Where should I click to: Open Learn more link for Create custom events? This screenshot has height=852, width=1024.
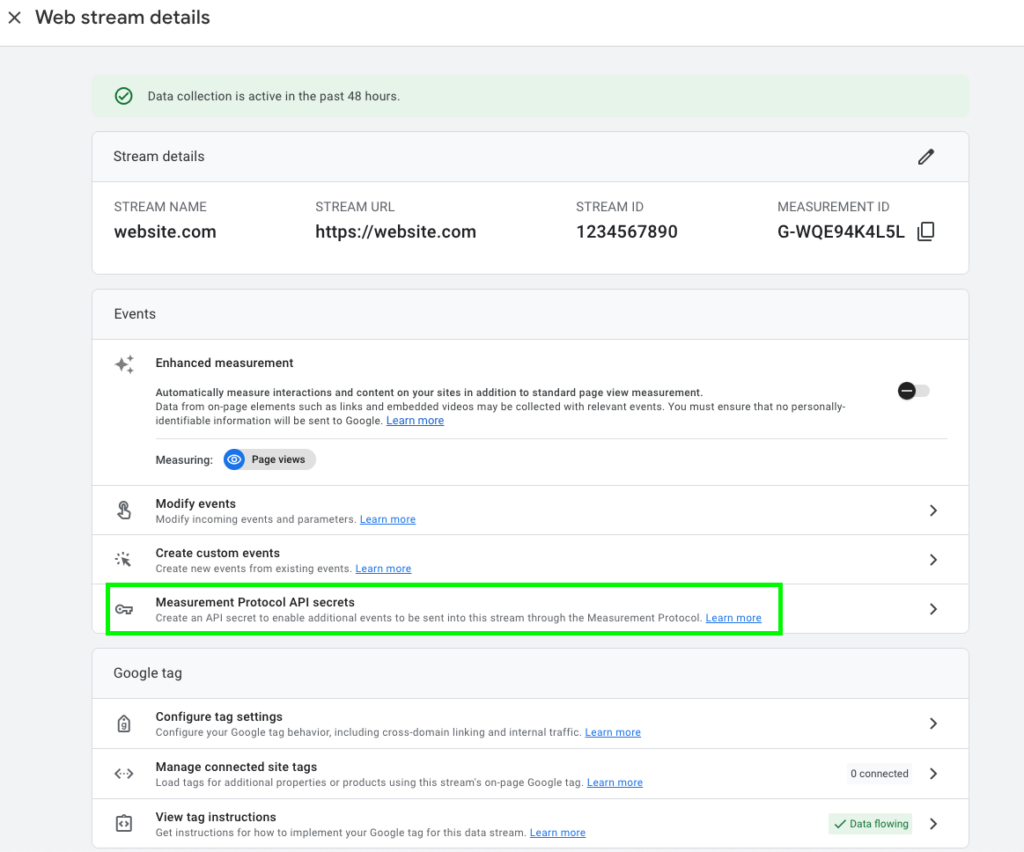[383, 569]
